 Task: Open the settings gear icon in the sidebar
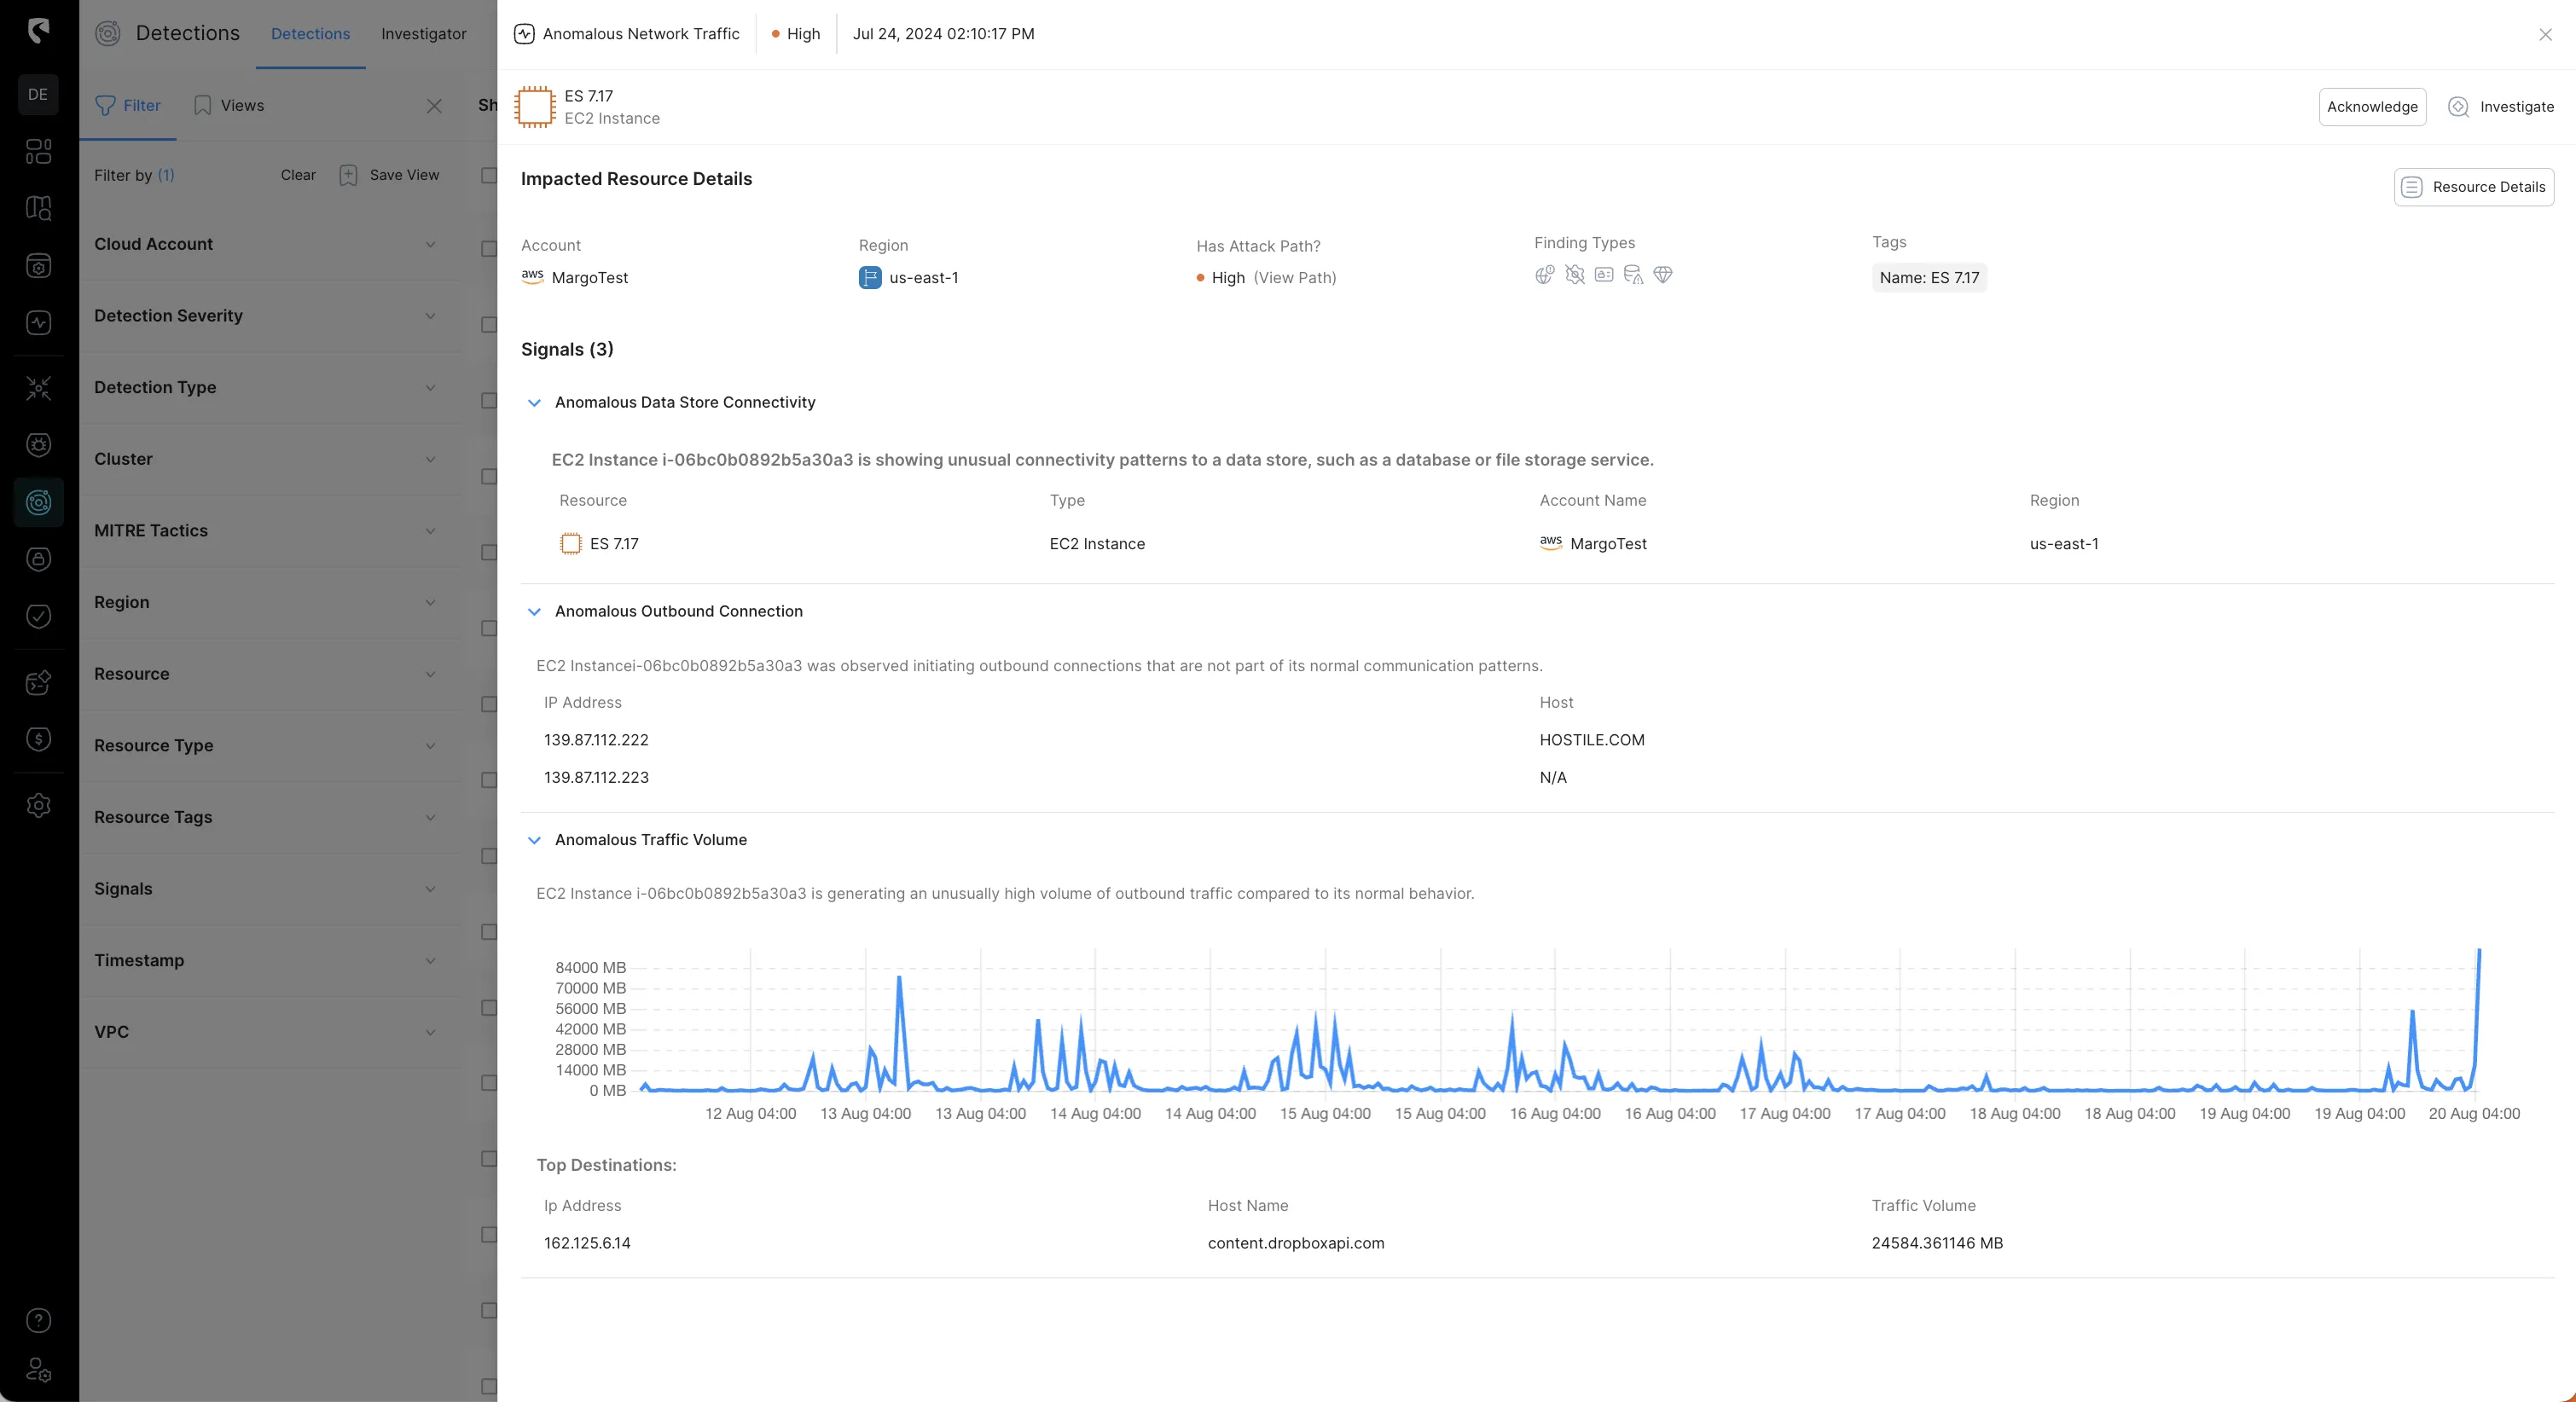38,805
